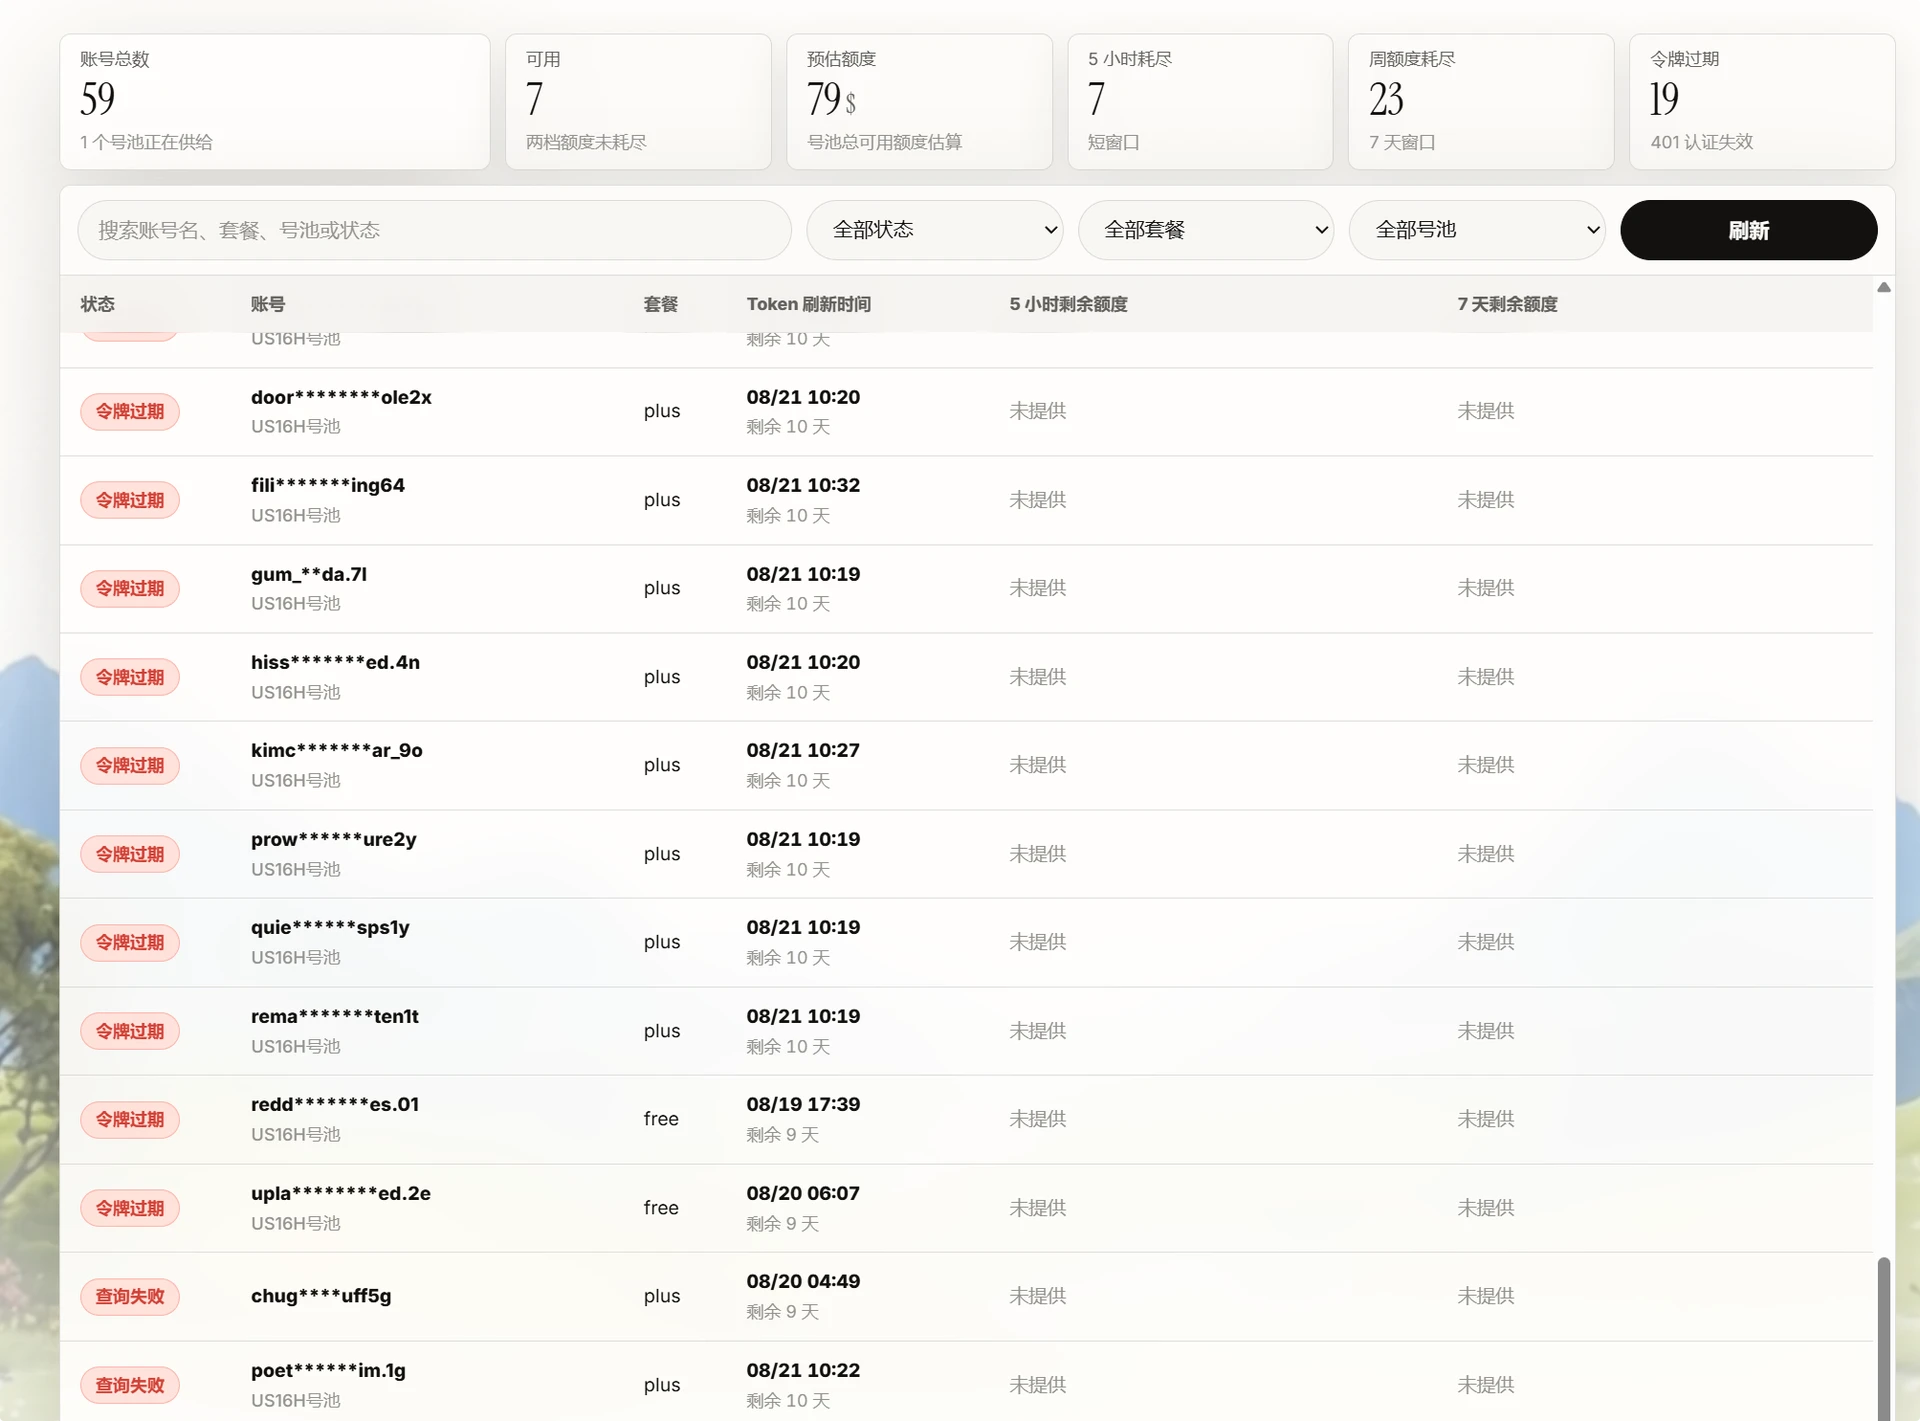Viewport: 1920px width, 1421px height.
Task: Click US16H号池 label under kimc*******ar_9o
Action: tap(296, 781)
